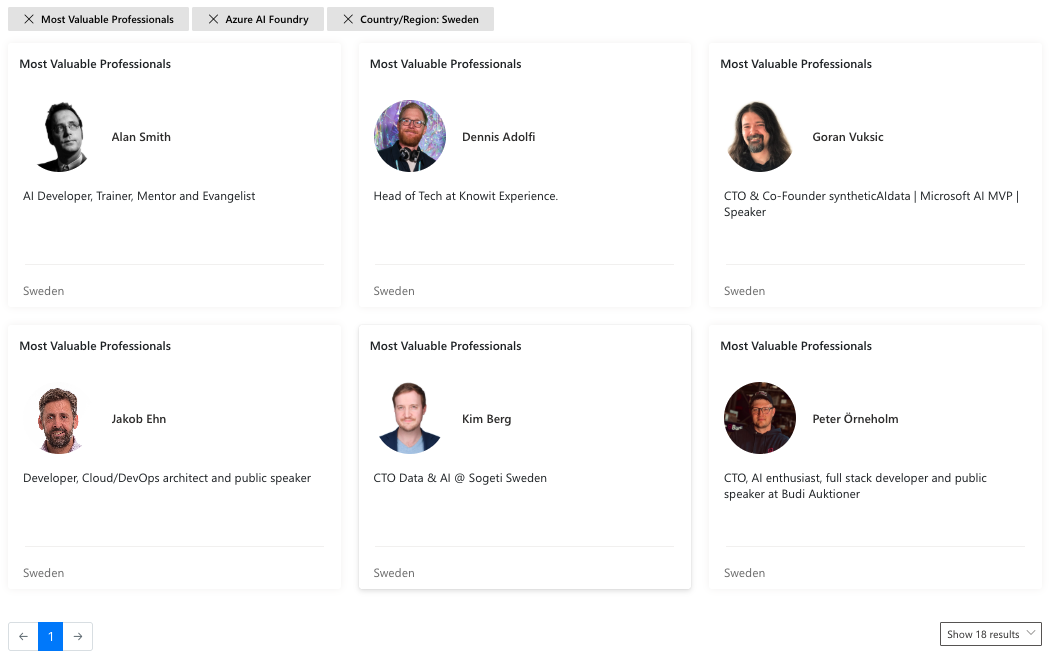
Task: Click the Kim Berg name
Action: click(x=486, y=419)
